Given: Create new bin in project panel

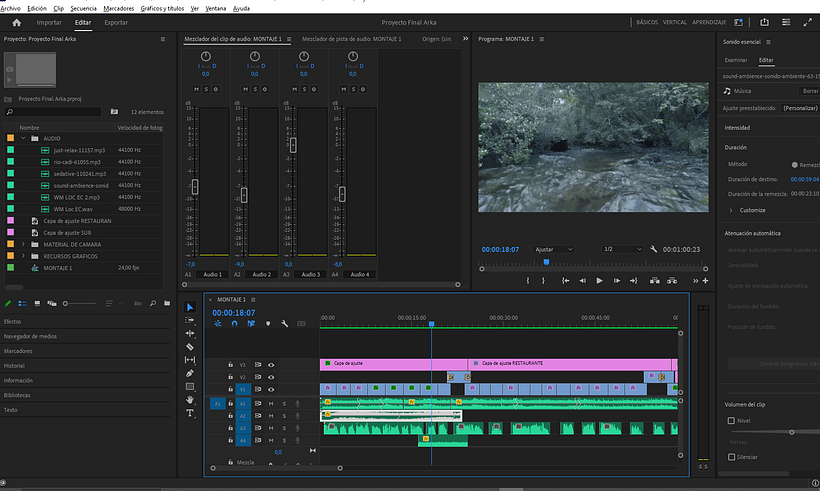Looking at the screenshot, I should click(x=167, y=303).
